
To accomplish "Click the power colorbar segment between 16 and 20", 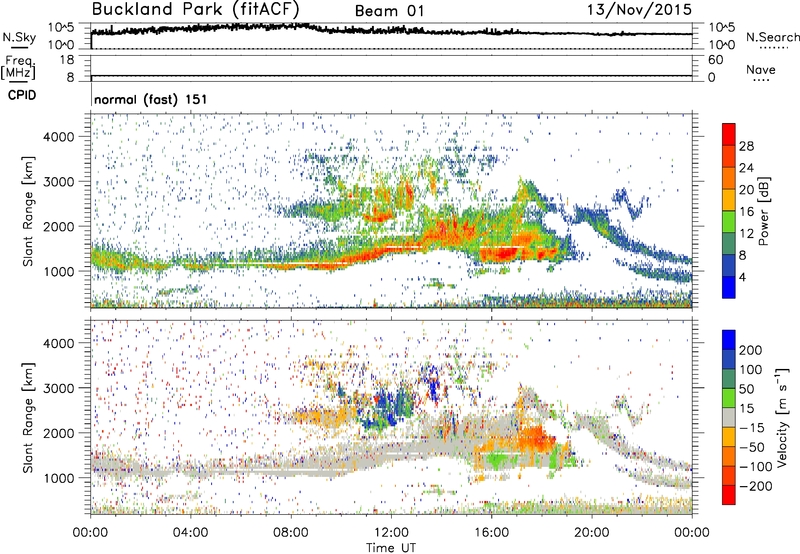I will click(729, 199).
